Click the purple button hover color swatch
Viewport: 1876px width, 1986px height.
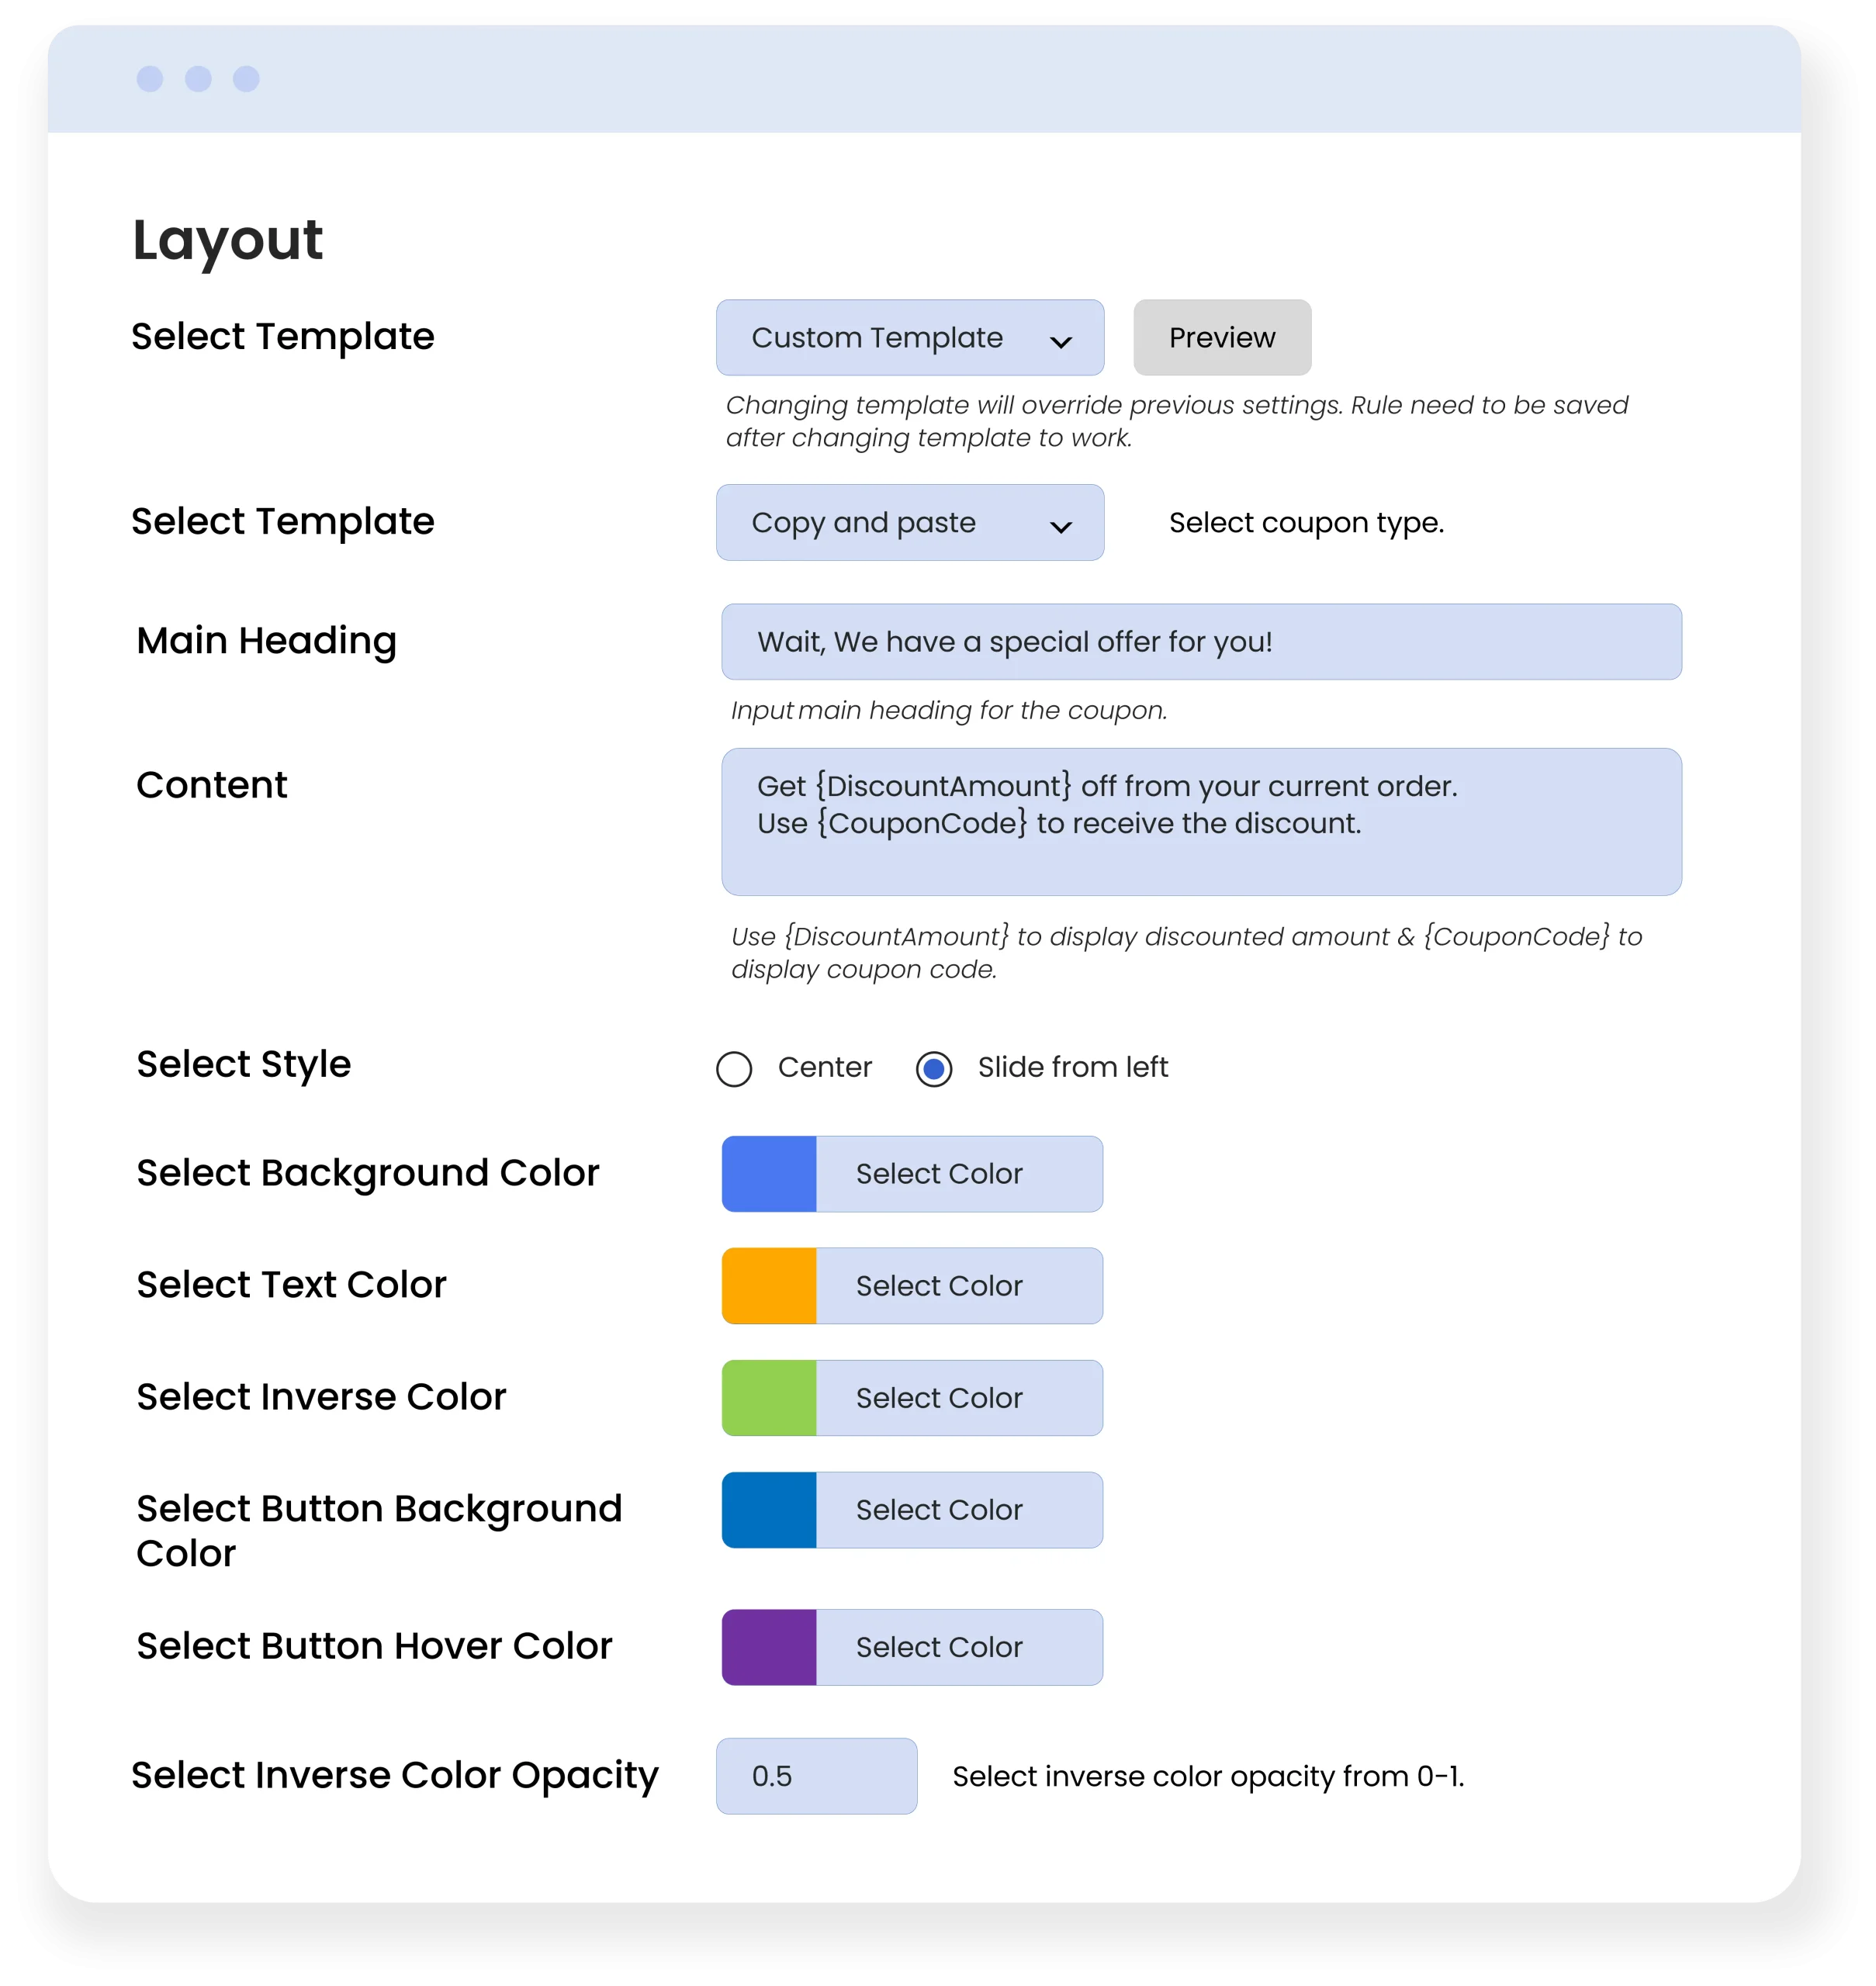tap(769, 1647)
